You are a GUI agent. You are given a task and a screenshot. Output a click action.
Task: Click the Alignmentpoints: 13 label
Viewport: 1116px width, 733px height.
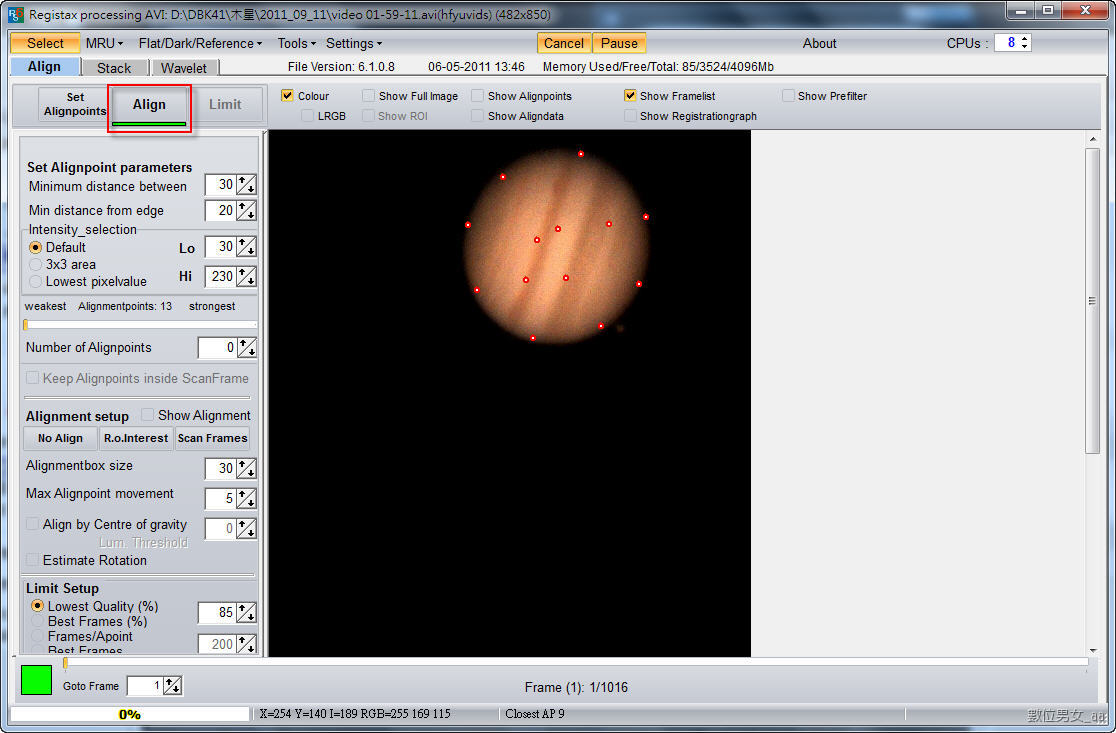pos(125,306)
